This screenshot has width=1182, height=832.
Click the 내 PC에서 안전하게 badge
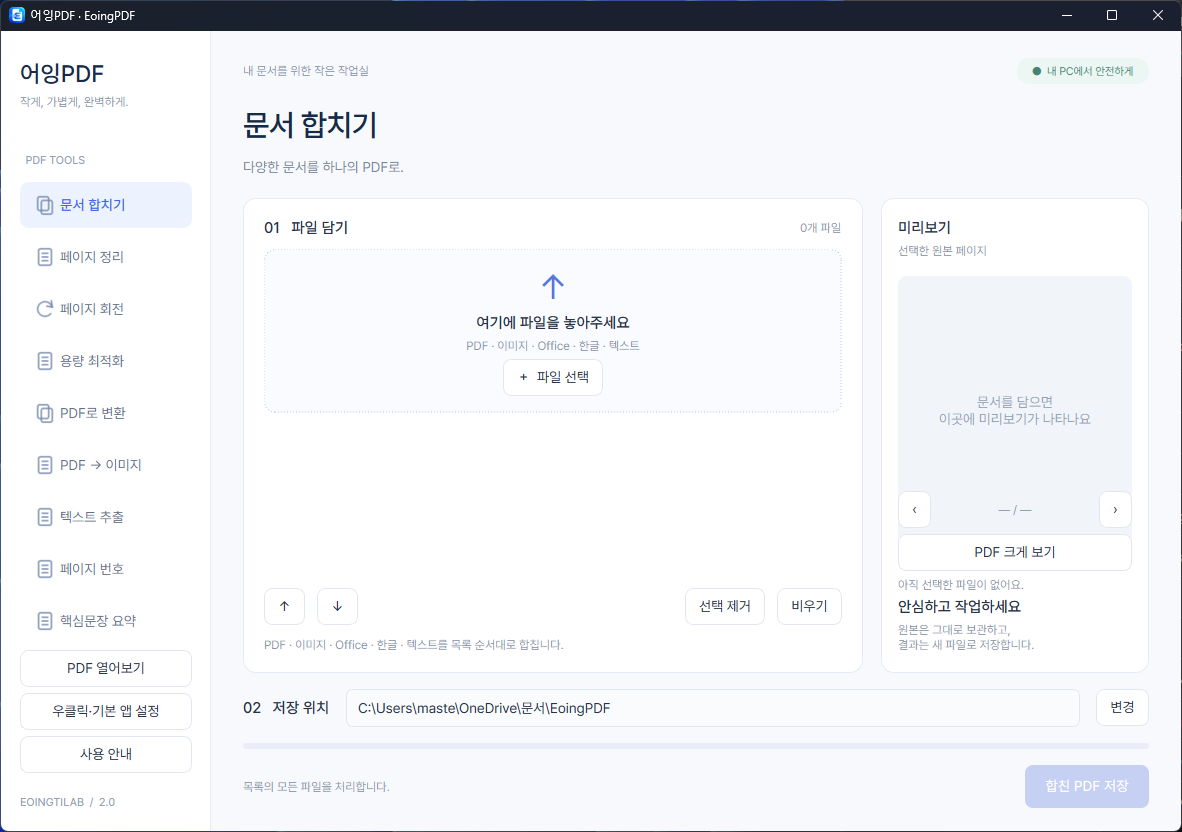coord(1082,71)
